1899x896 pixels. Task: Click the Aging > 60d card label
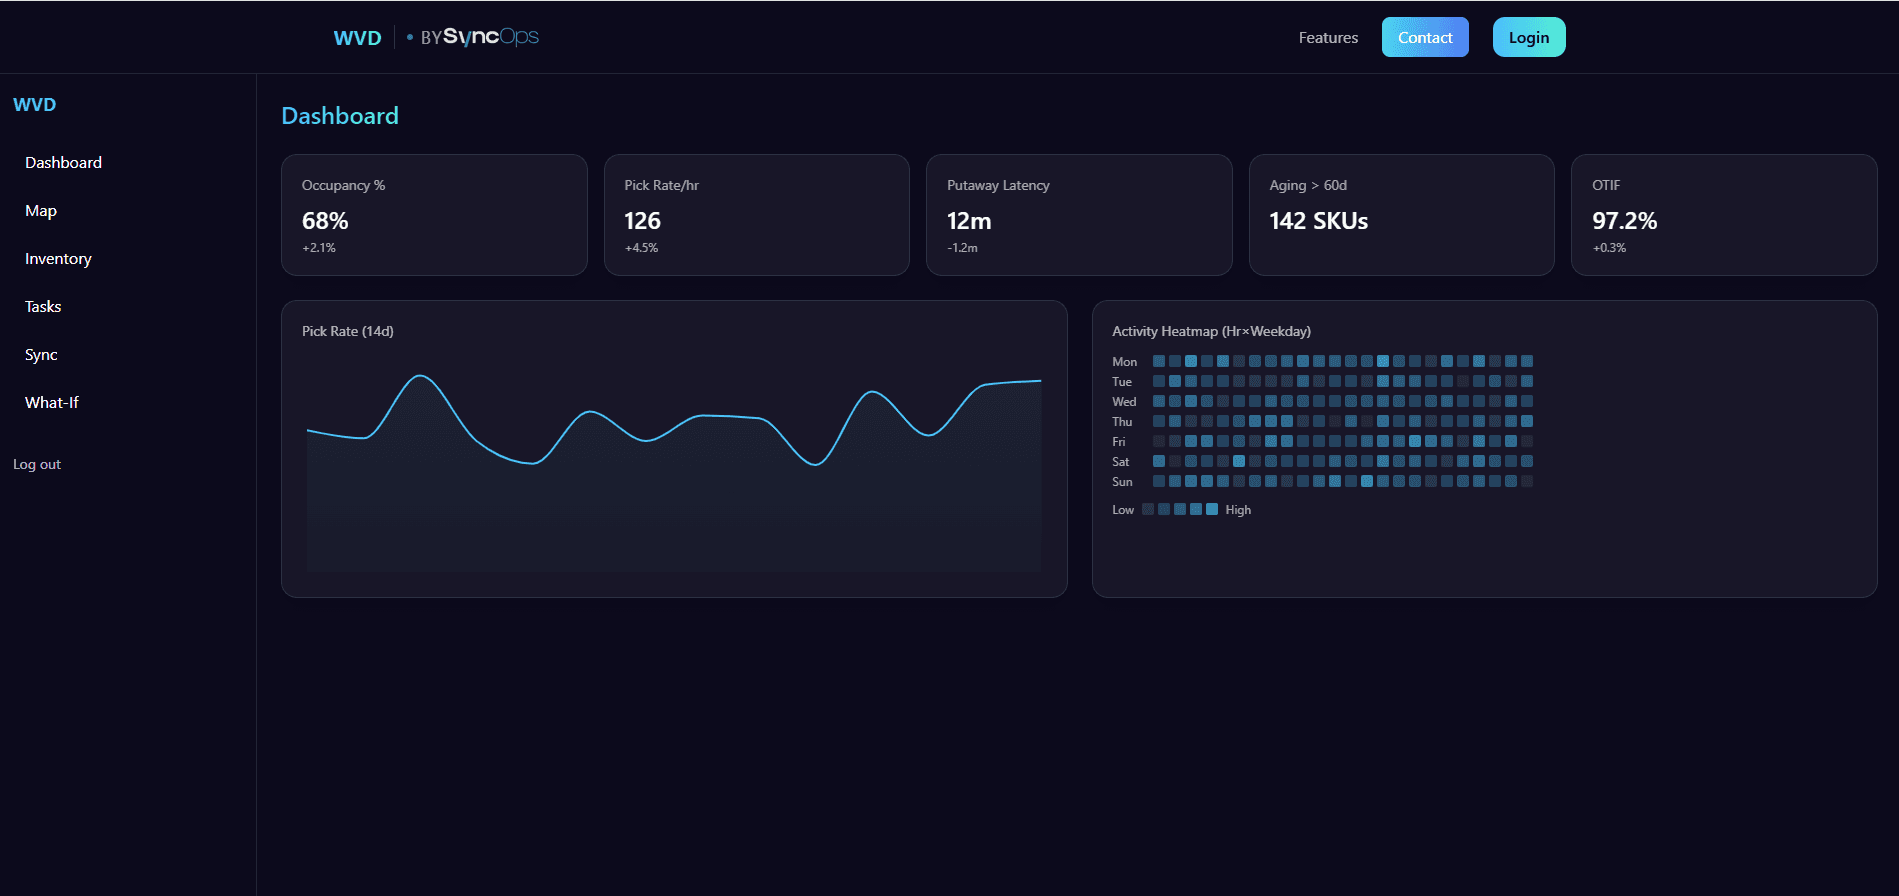[1308, 185]
